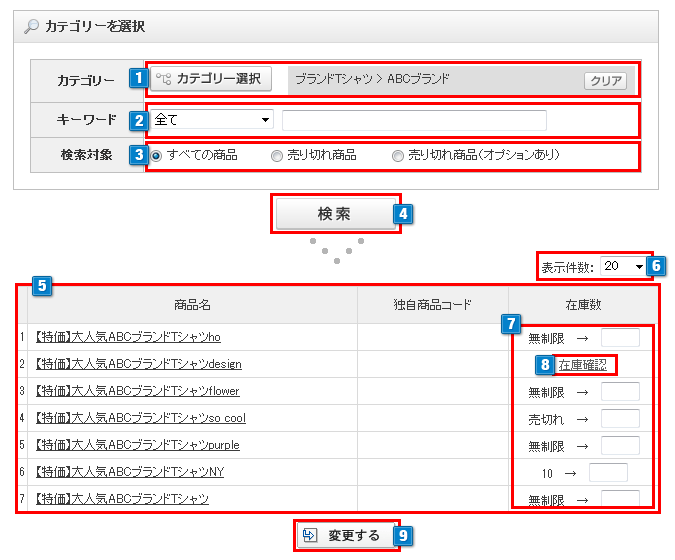The image size is (675, 560).
Task: Select すべての商品 radio button
Action: click(x=156, y=156)
